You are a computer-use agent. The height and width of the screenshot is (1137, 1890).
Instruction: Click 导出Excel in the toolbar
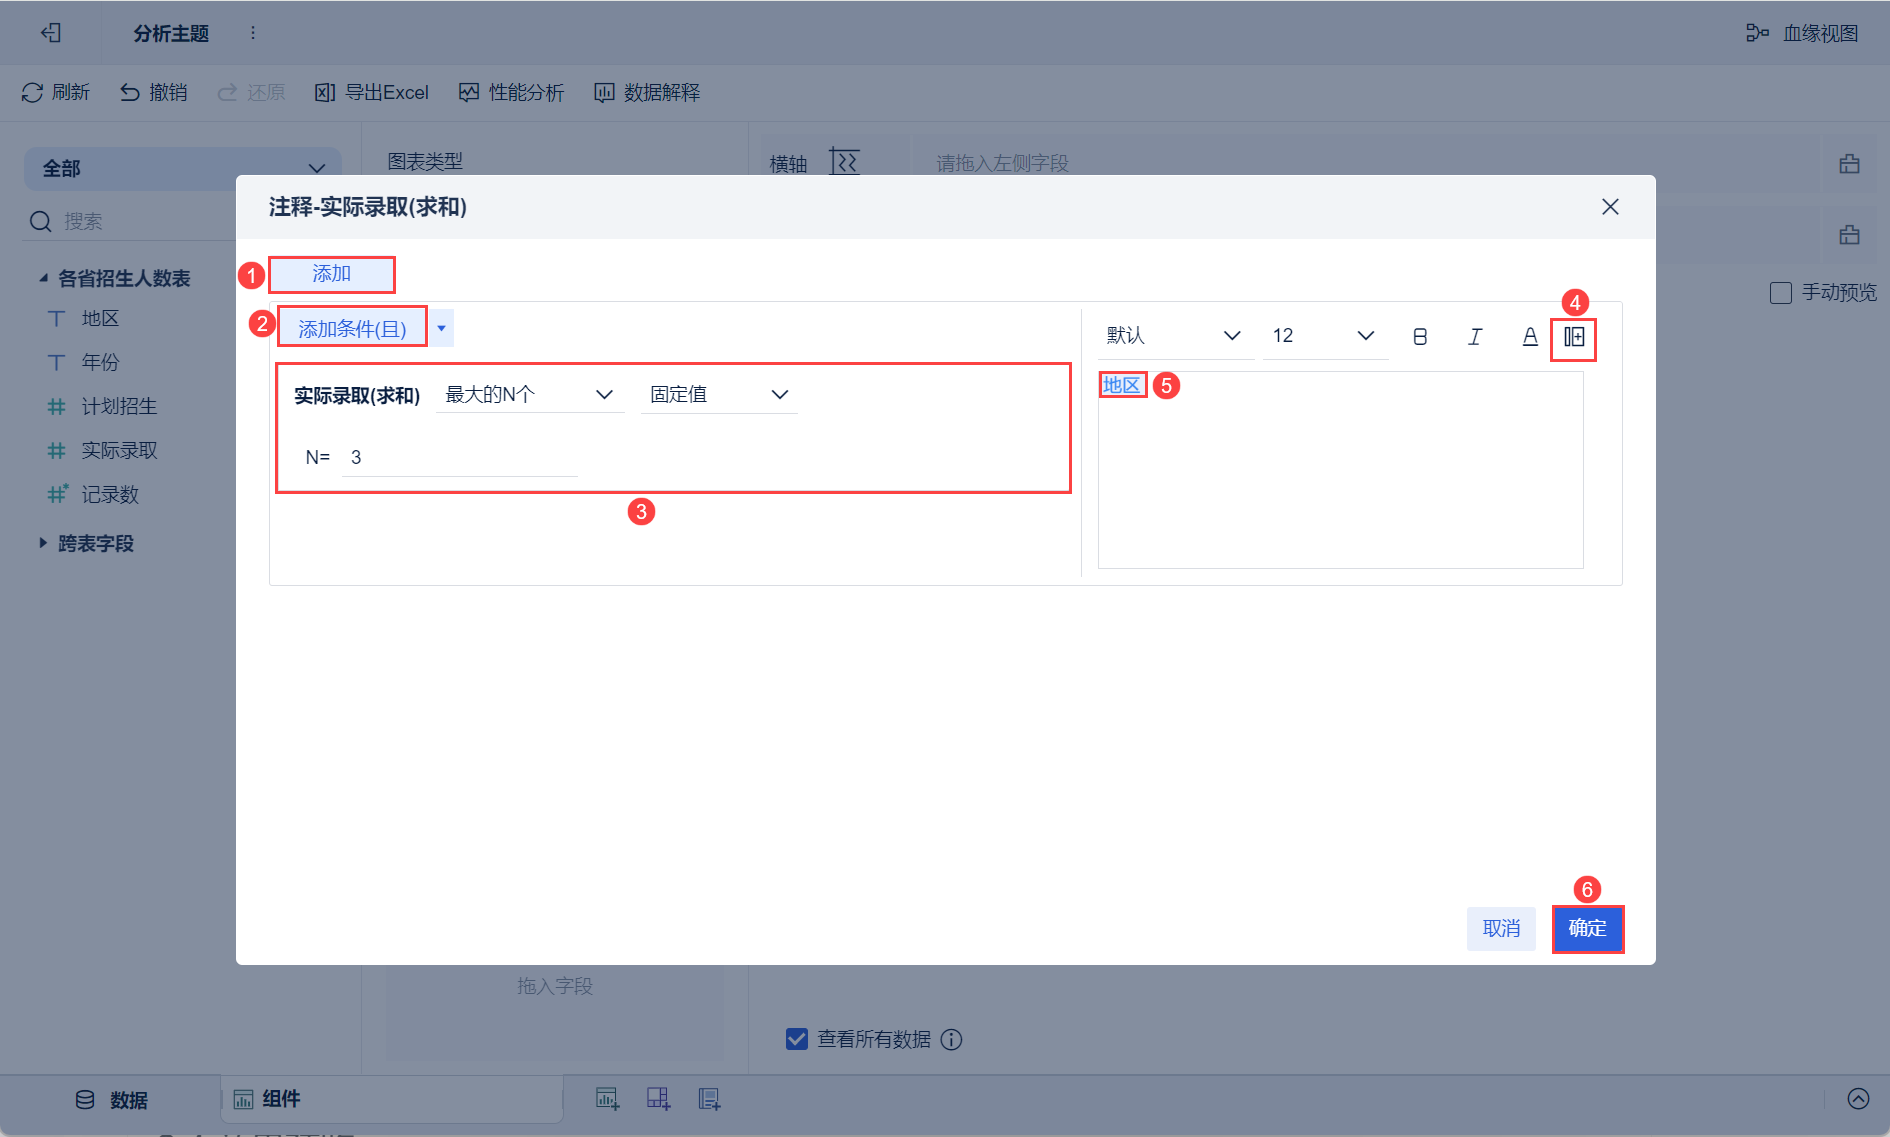(x=372, y=92)
